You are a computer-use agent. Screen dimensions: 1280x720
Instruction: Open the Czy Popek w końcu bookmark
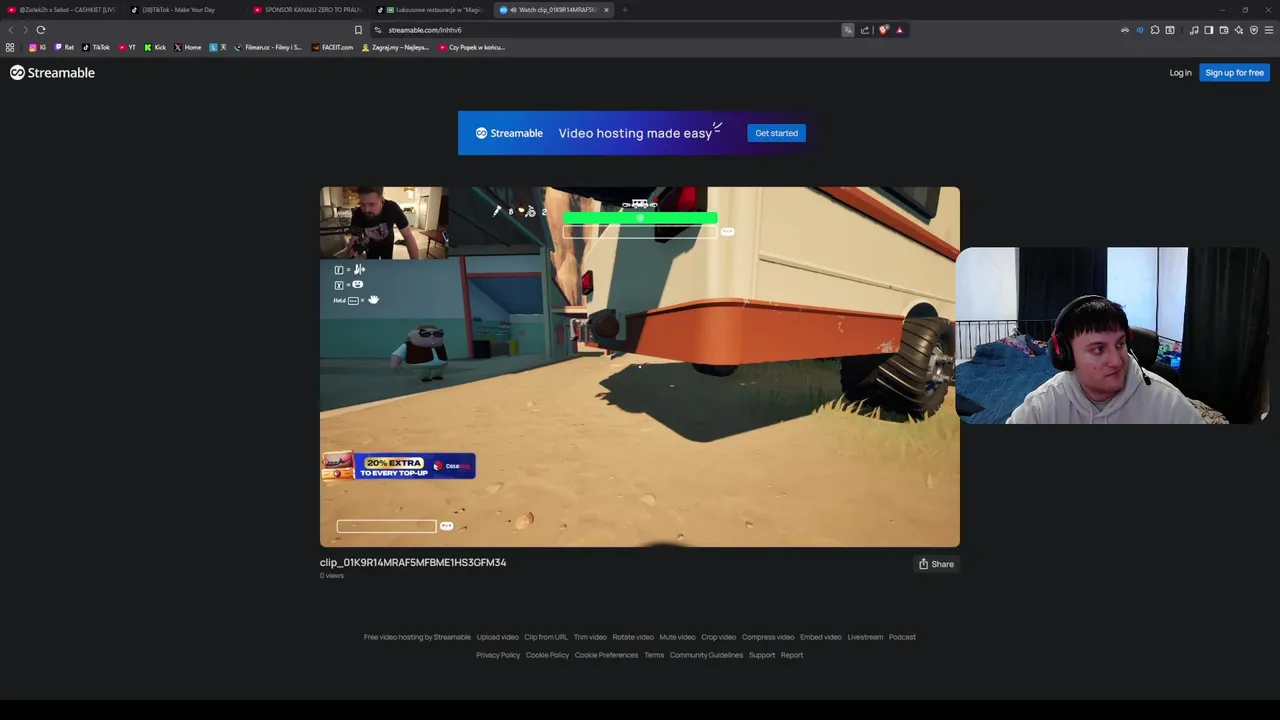tap(472, 47)
